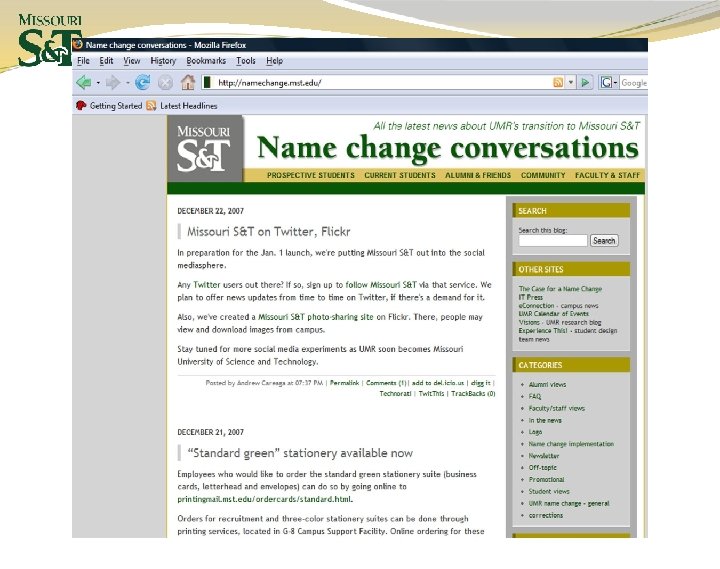The width and height of the screenshot is (720, 569).
Task: Click the Google search engine icon
Action: pyautogui.click(x=606, y=83)
